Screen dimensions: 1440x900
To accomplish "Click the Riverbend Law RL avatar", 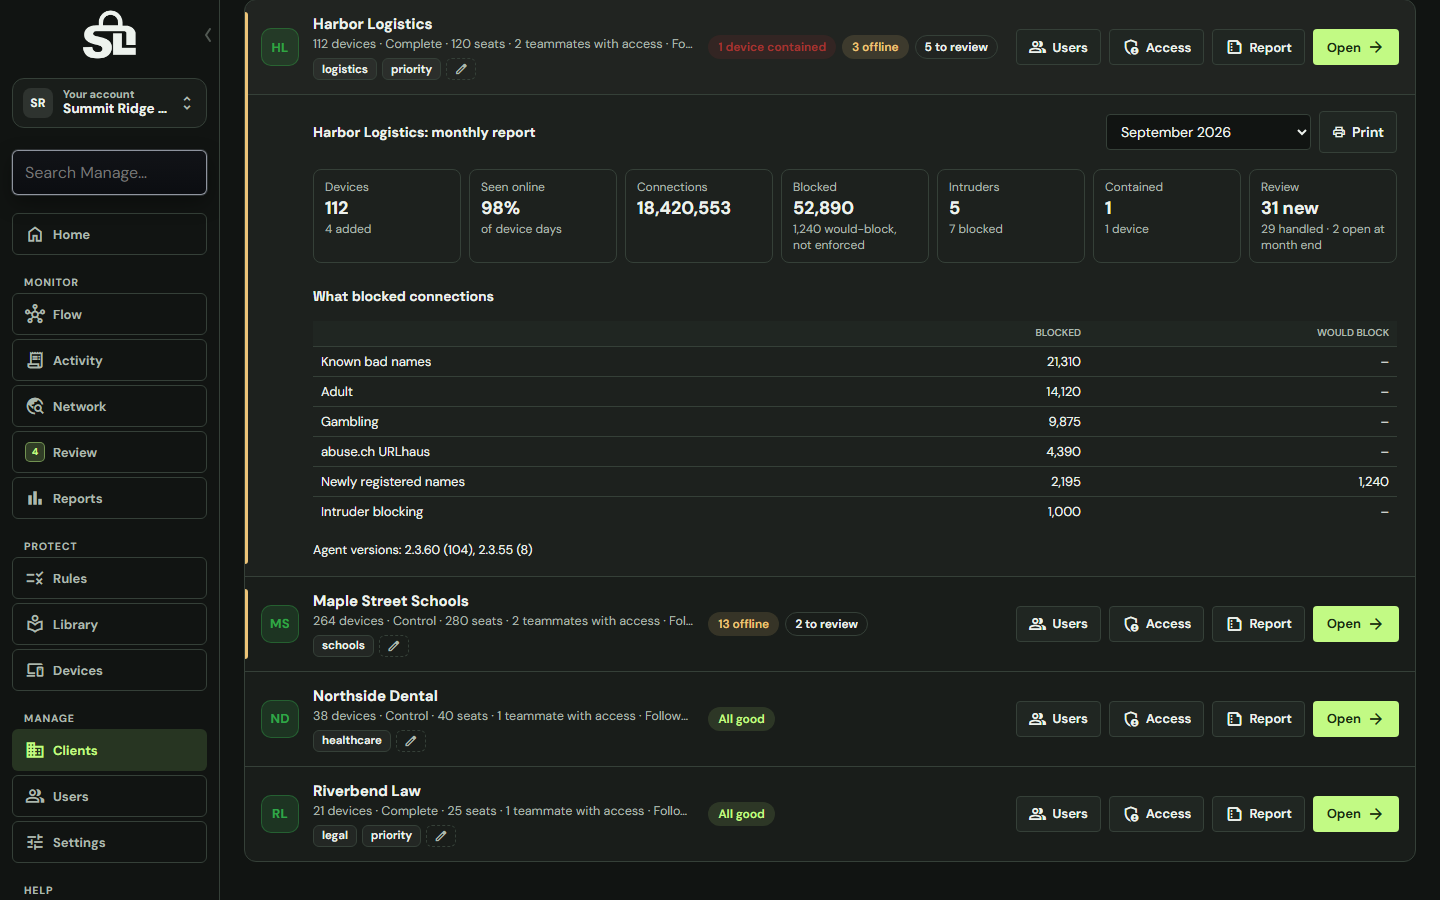I will [280, 814].
